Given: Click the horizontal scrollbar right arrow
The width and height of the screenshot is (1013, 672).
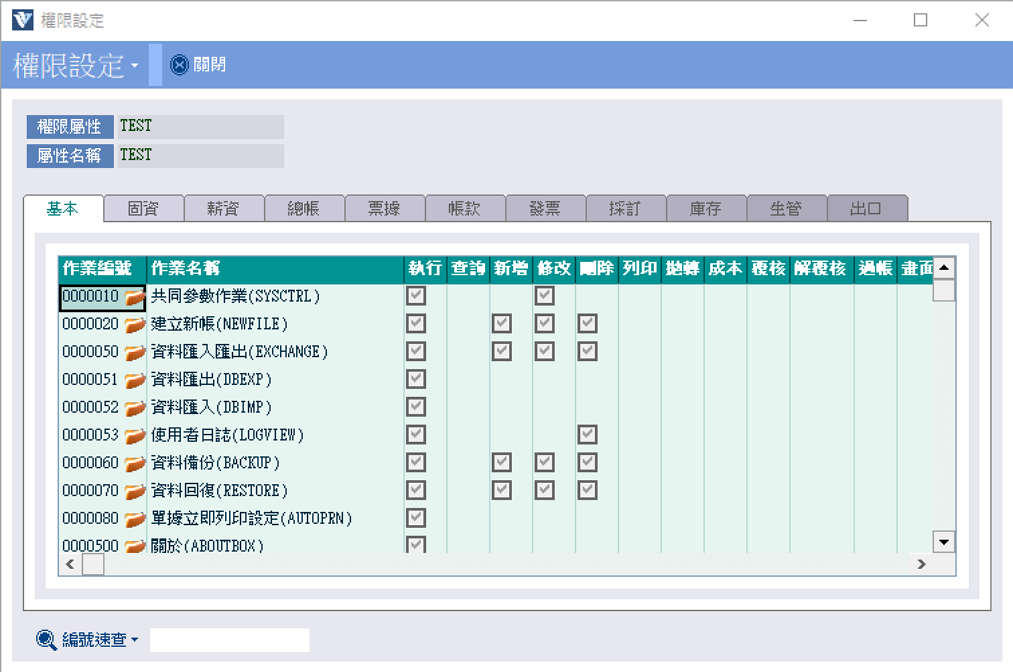Looking at the screenshot, I should click(x=921, y=565).
